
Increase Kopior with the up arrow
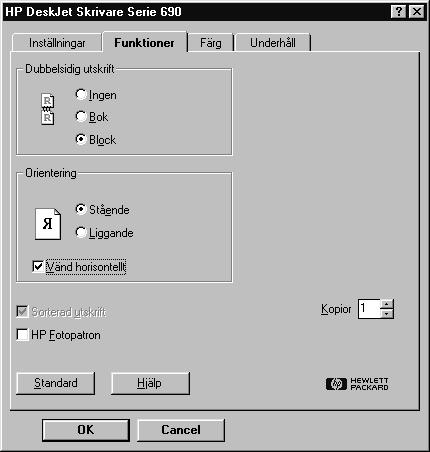pyautogui.click(x=387, y=304)
